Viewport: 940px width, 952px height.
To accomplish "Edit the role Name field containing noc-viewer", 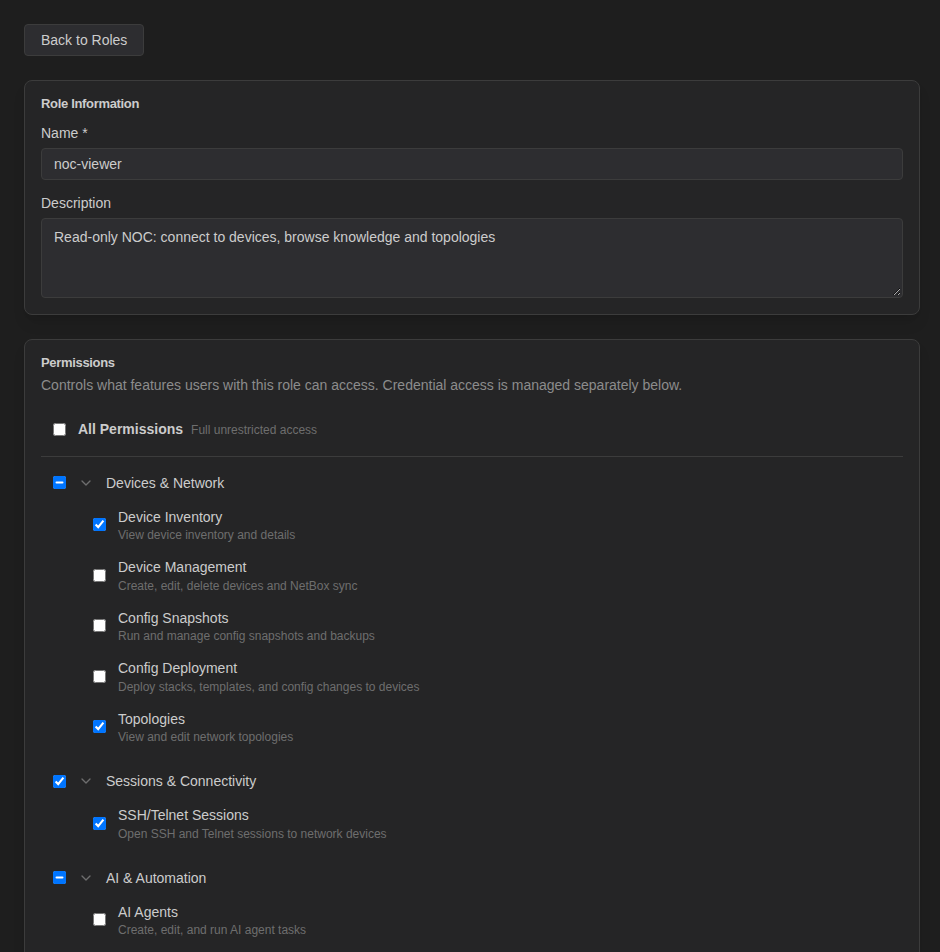I will click(x=472, y=164).
